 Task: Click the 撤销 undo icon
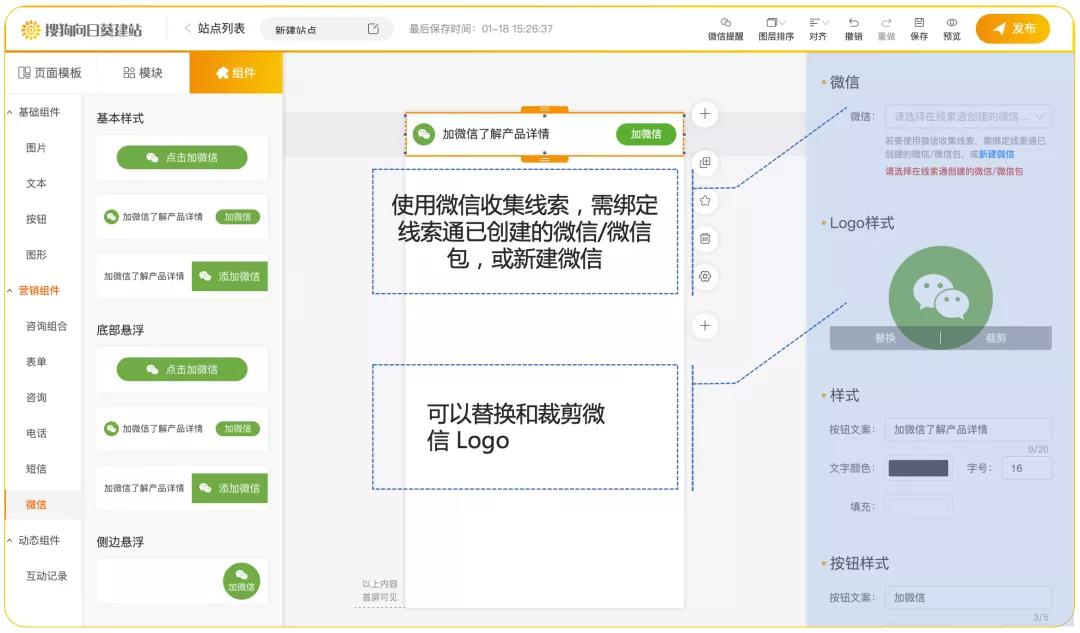(x=853, y=29)
